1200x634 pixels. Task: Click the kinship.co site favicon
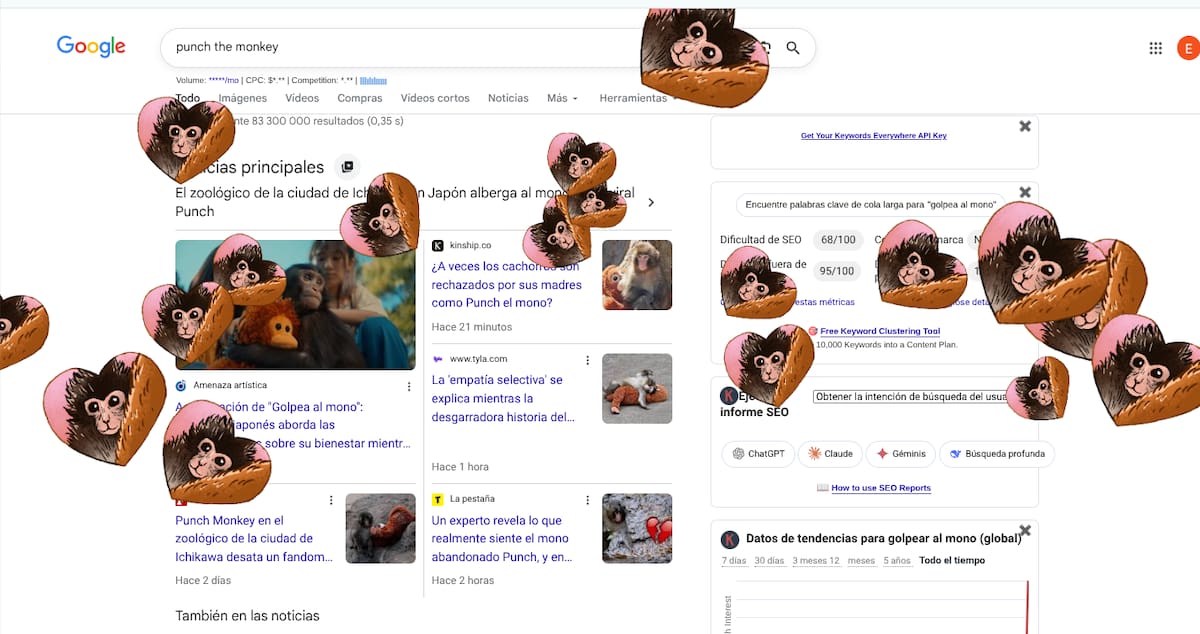click(x=437, y=244)
